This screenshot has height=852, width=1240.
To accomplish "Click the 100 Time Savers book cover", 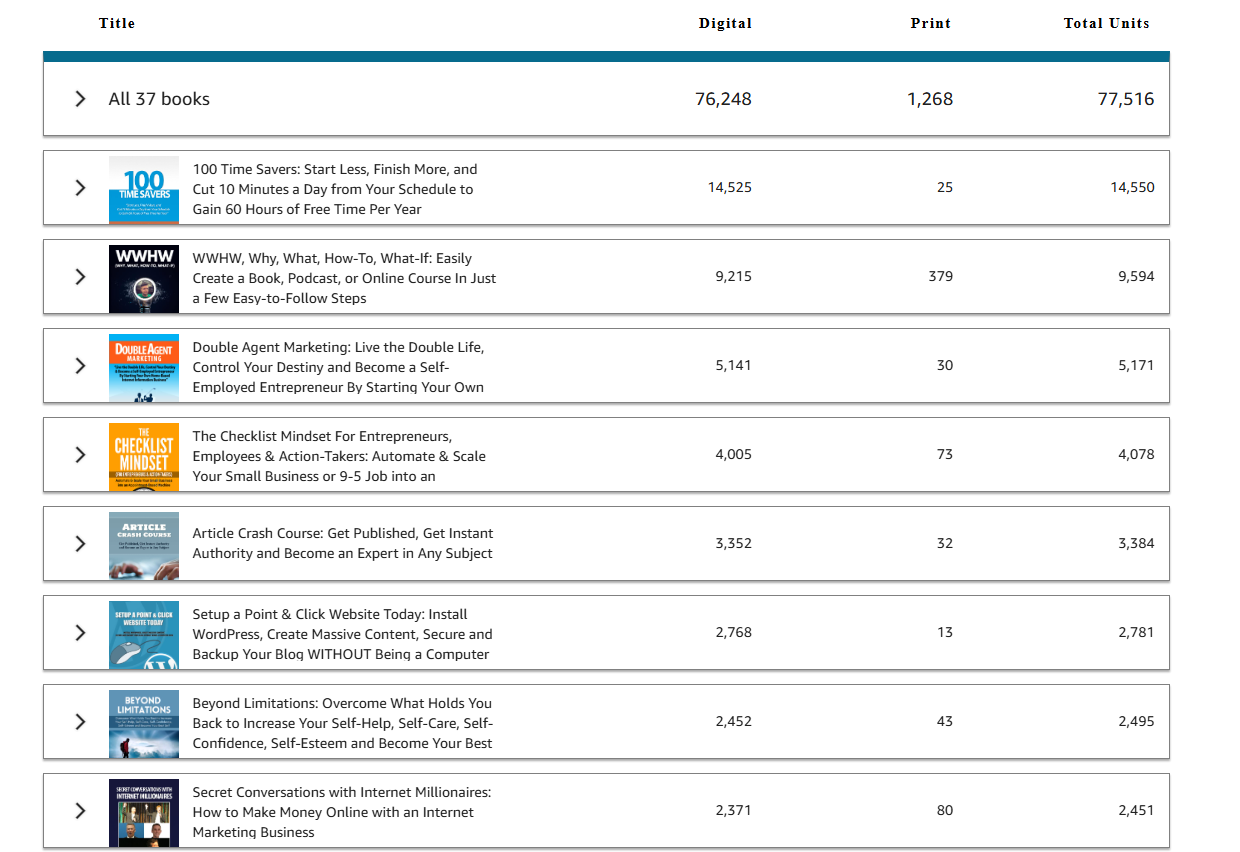I will [x=144, y=189].
